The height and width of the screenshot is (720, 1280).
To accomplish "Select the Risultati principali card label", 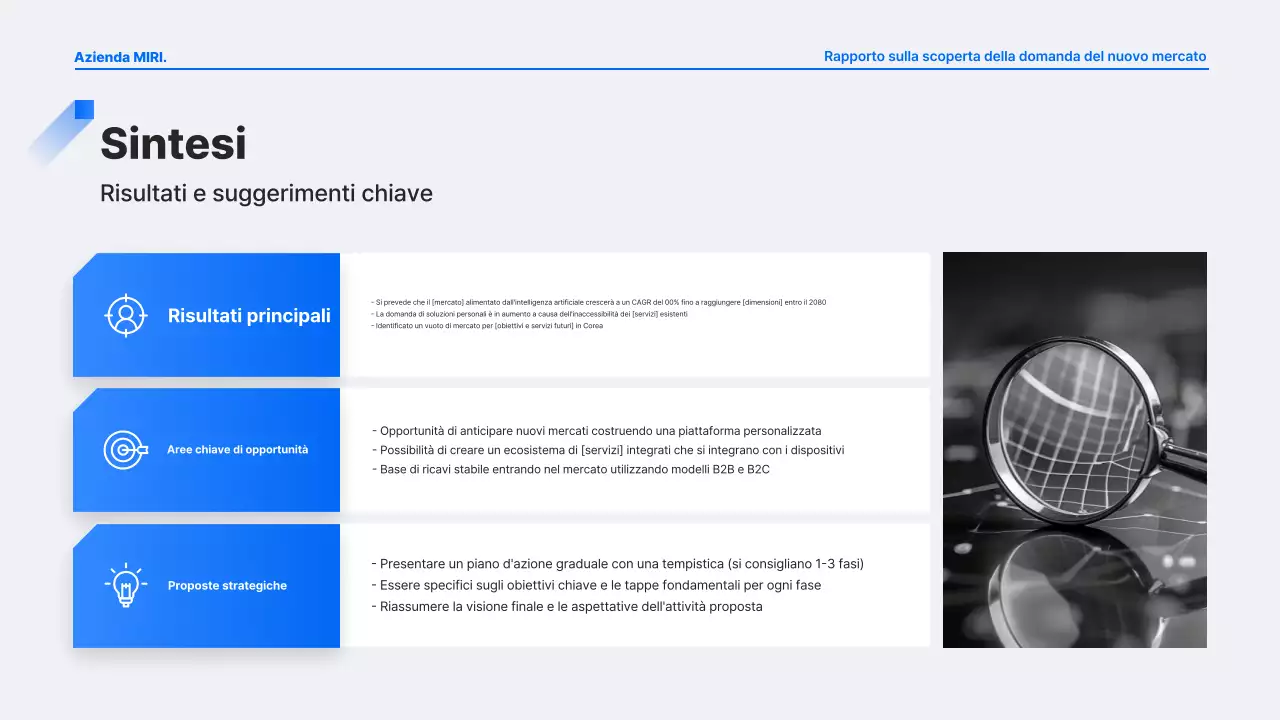I will pyautogui.click(x=250, y=315).
